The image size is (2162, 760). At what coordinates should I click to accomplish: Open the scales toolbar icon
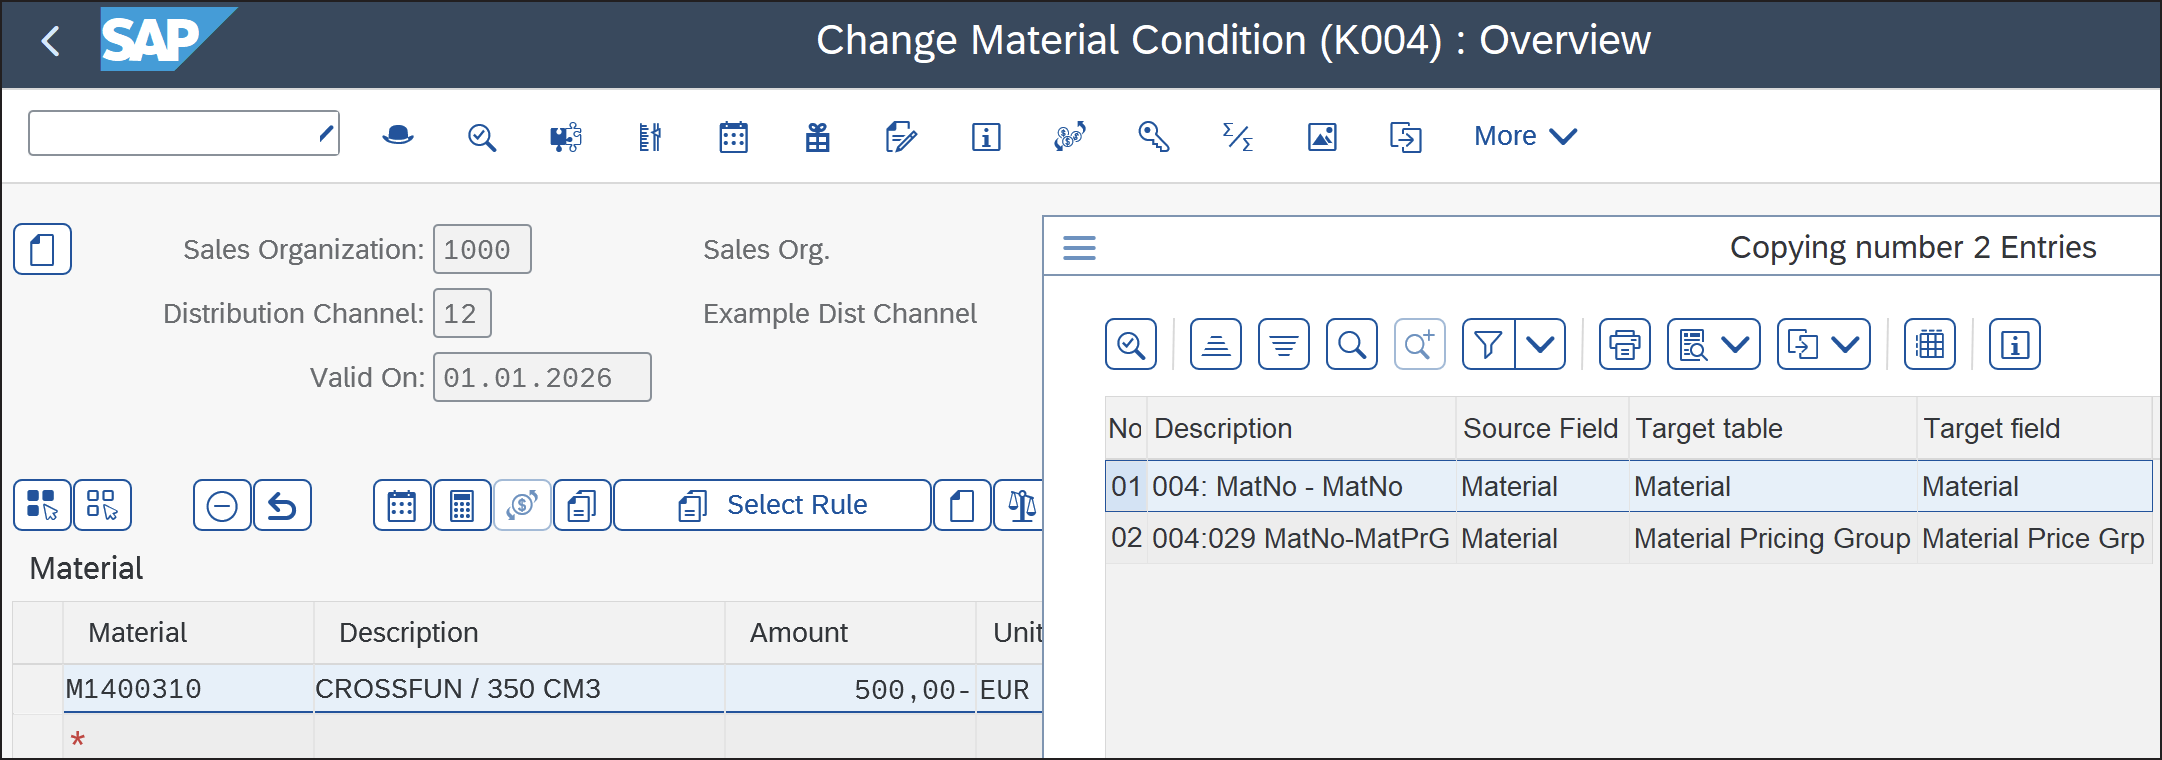click(x=650, y=136)
